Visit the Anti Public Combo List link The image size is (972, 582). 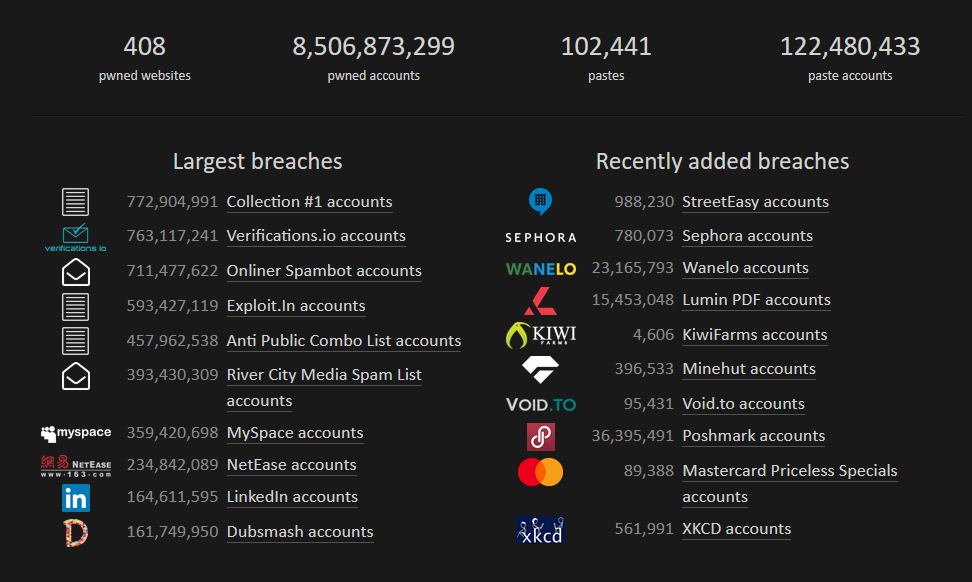(x=344, y=341)
